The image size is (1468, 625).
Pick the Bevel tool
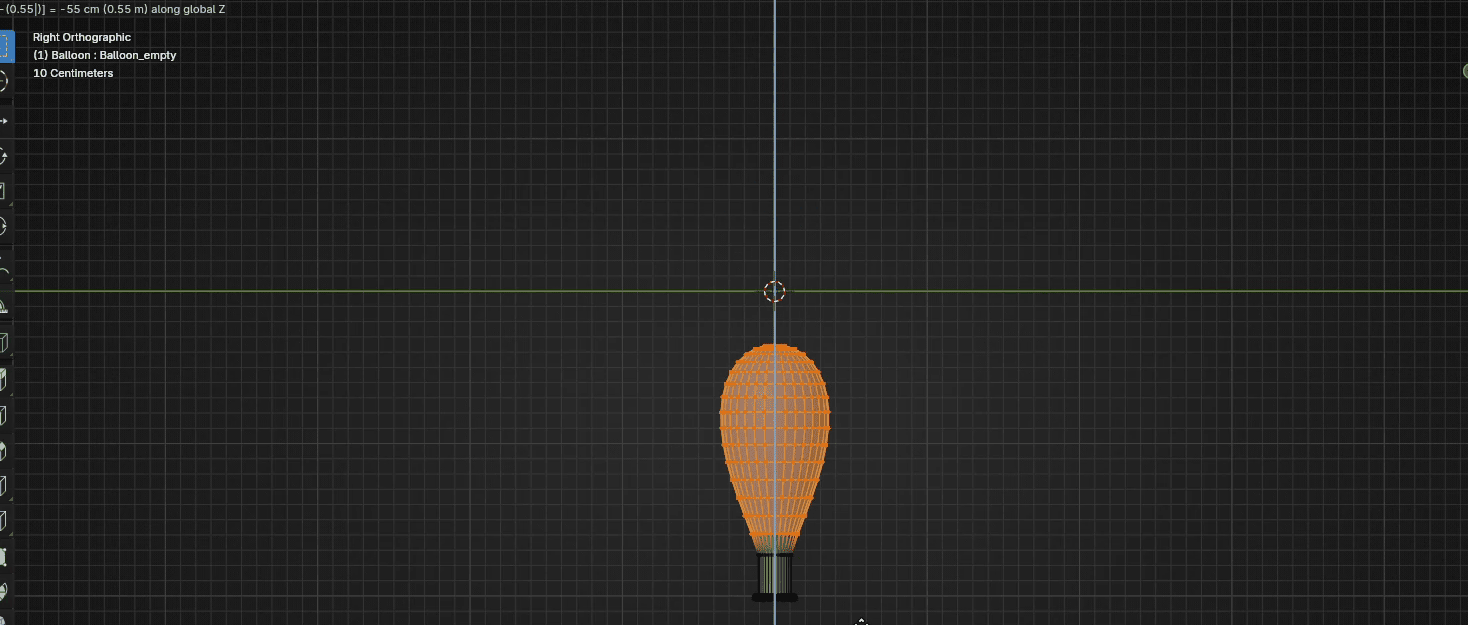[x=5, y=451]
